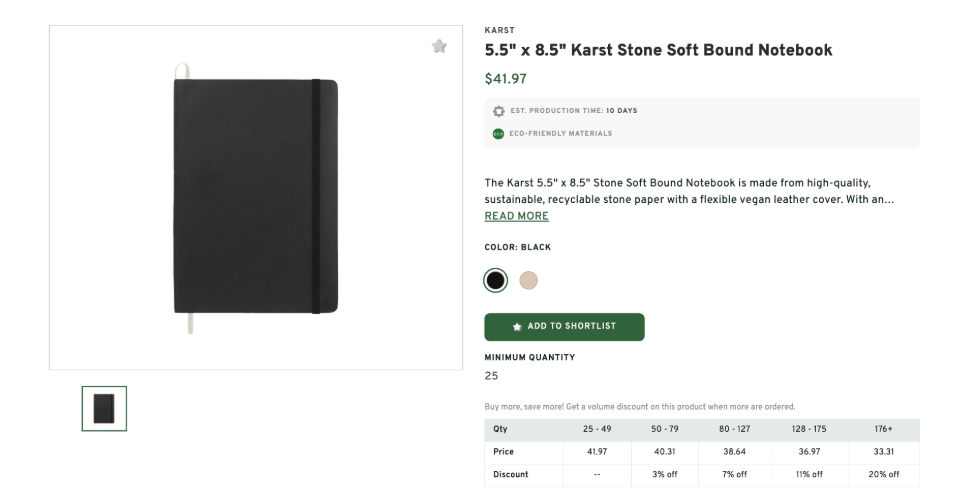Image resolution: width=972 pixels, height=492 pixels.
Task: Click the gear icon beside production time
Action: pos(498,111)
